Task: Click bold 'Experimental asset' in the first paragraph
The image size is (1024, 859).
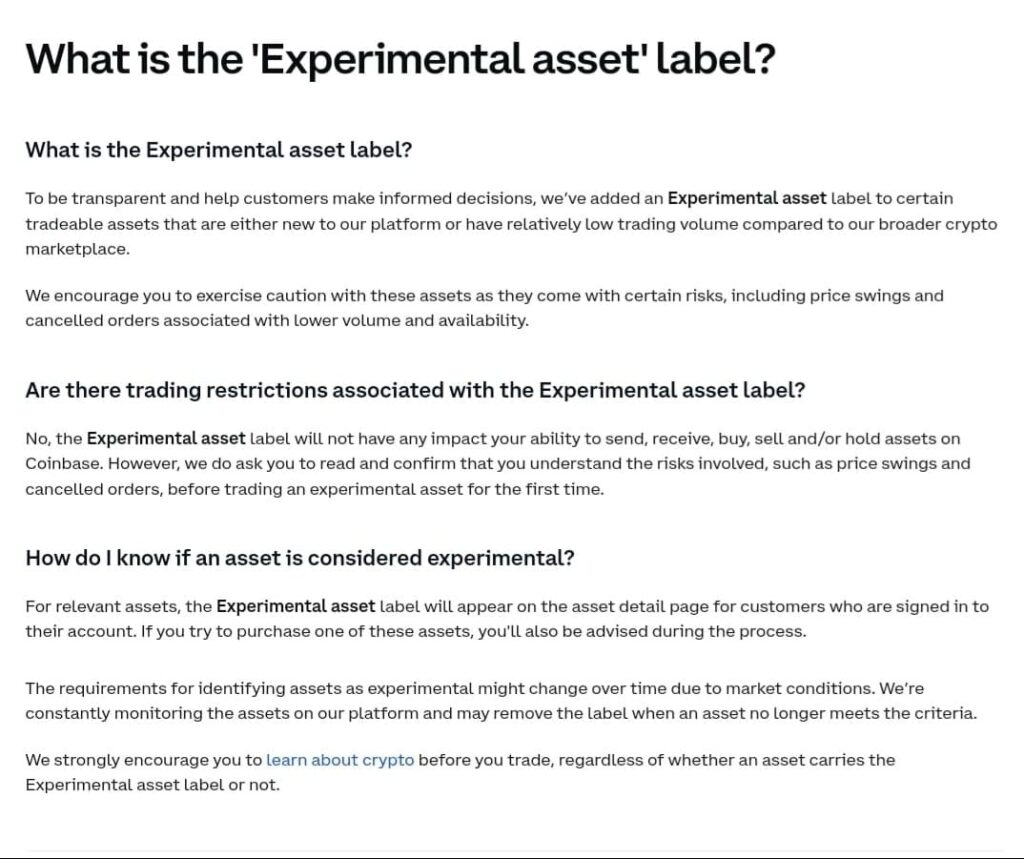Action: [x=746, y=198]
